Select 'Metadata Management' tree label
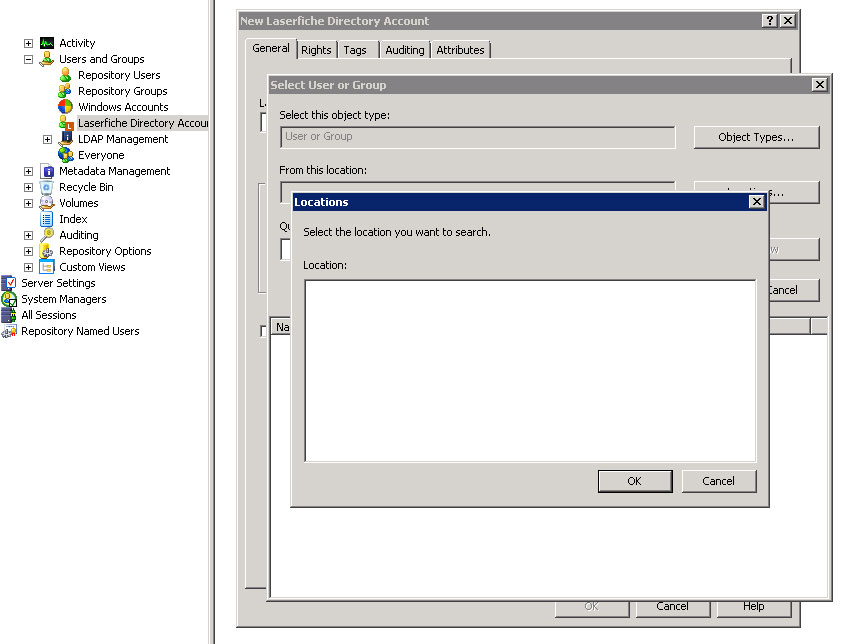The width and height of the screenshot is (848, 644). point(115,171)
